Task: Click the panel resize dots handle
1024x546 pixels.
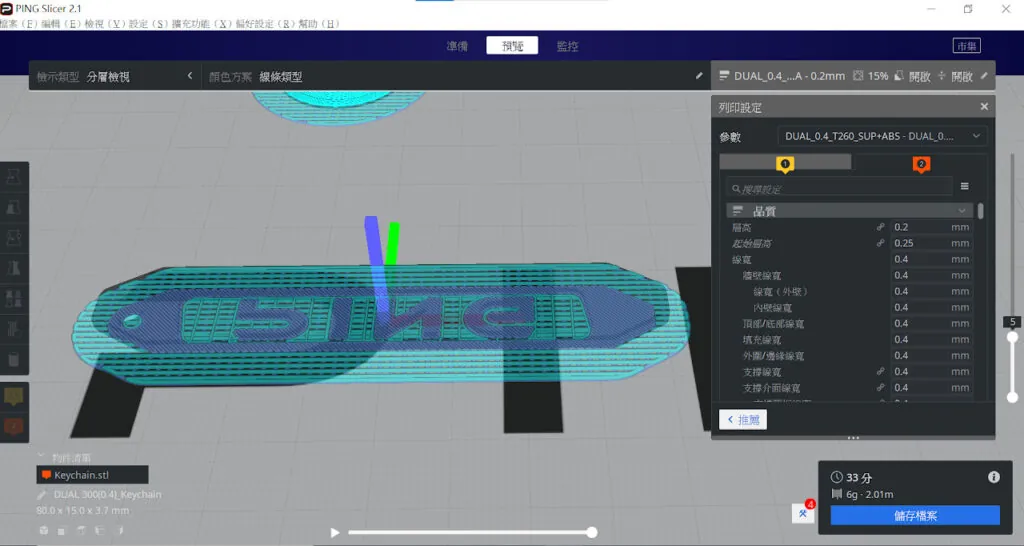Action: pos(853,438)
